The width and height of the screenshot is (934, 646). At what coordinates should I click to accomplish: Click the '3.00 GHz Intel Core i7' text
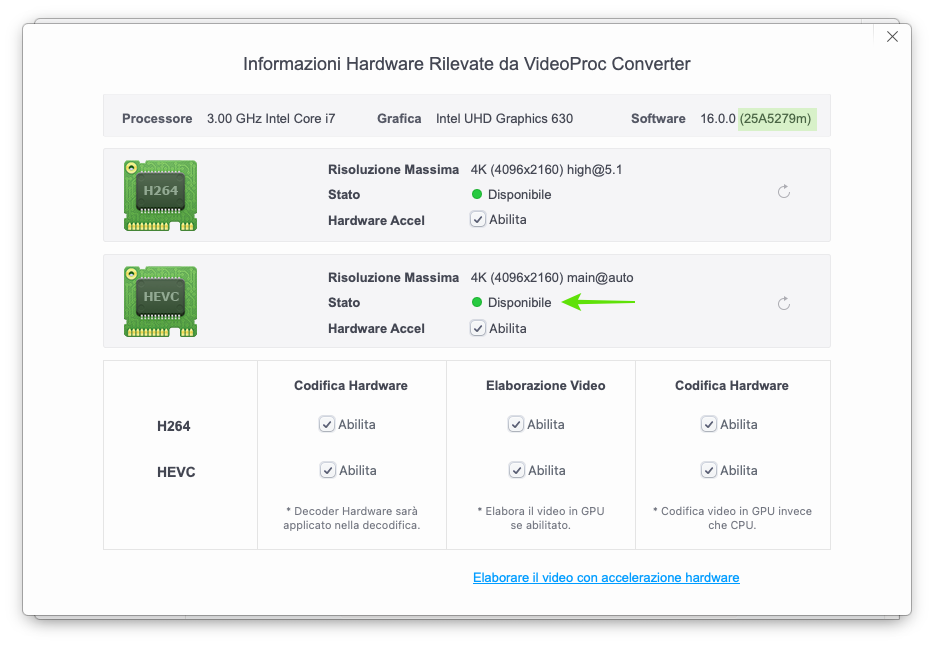271,118
